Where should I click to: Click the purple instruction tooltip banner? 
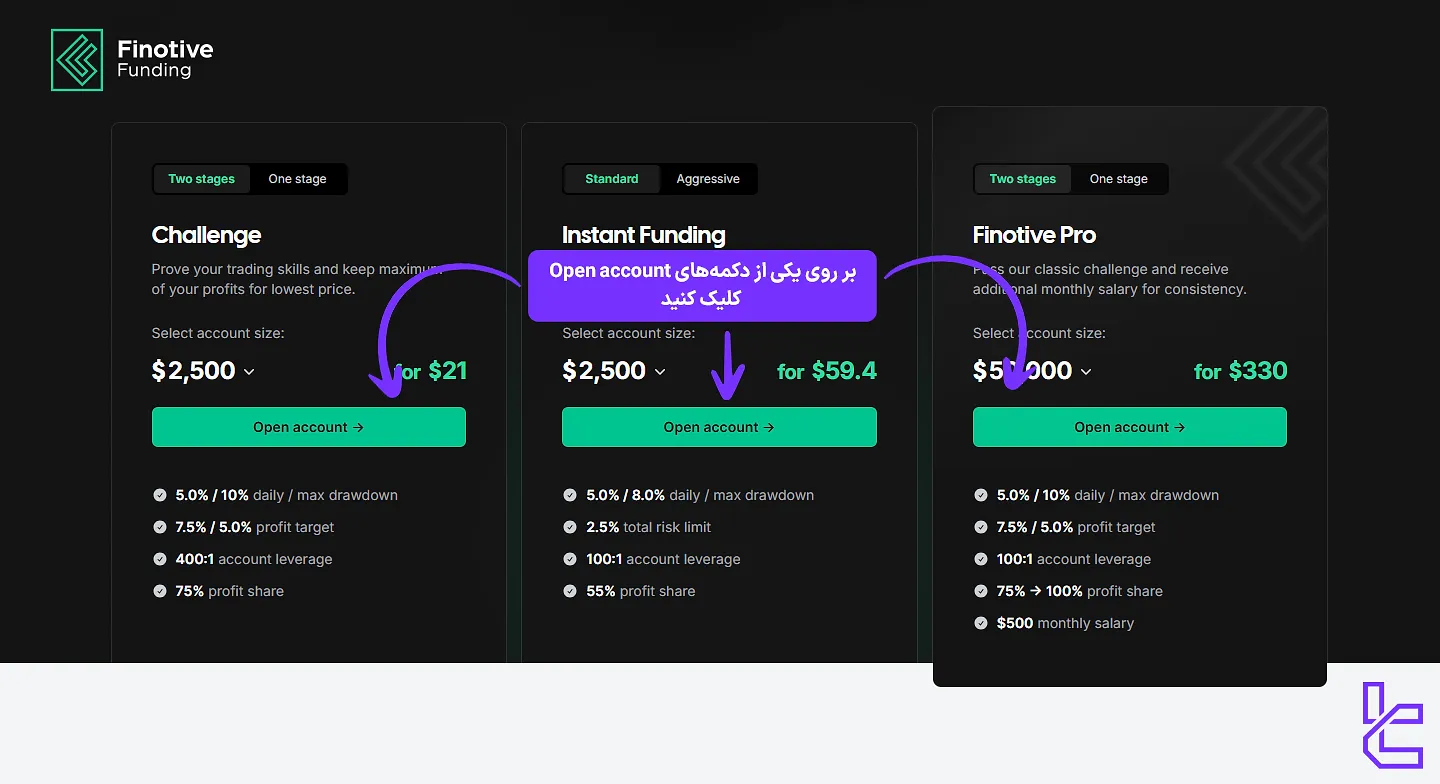(701, 286)
